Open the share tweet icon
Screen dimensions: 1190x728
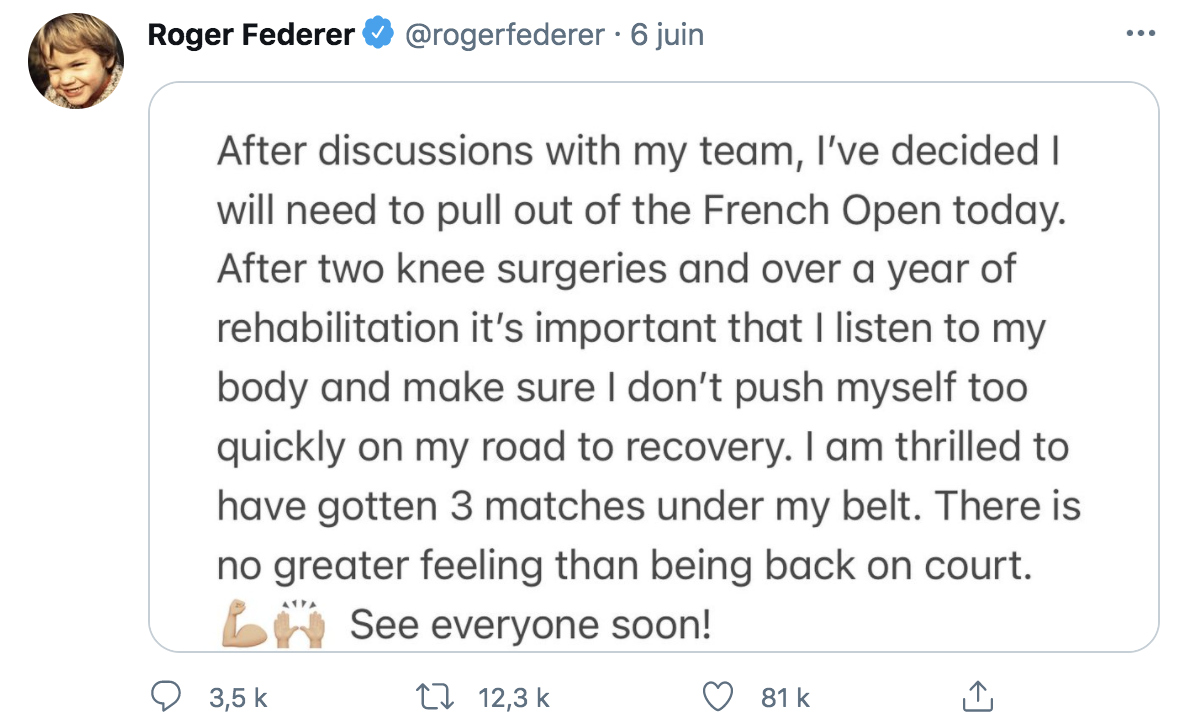(978, 696)
